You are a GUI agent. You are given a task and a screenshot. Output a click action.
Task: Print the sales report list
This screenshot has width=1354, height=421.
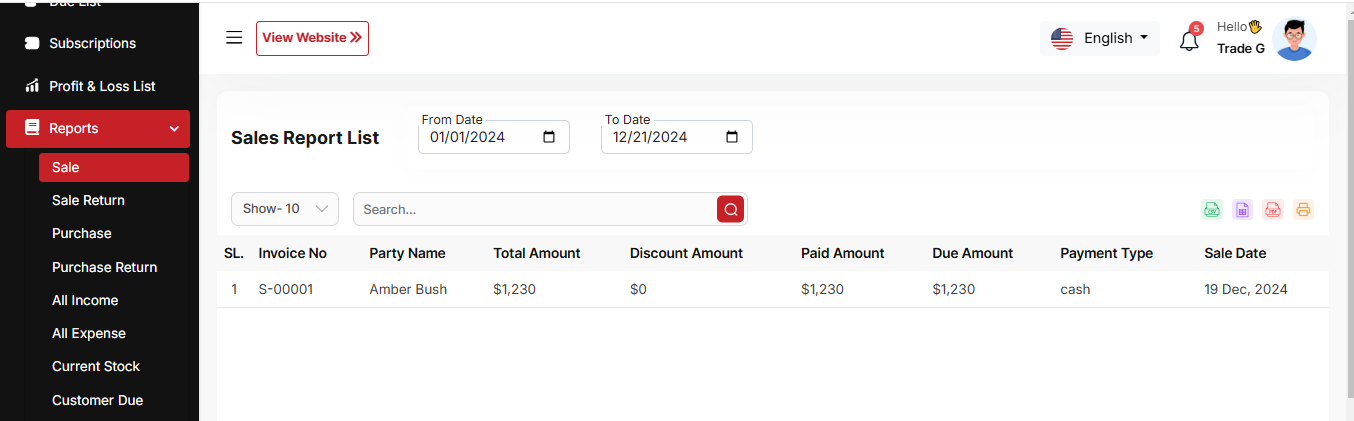coord(1302,209)
